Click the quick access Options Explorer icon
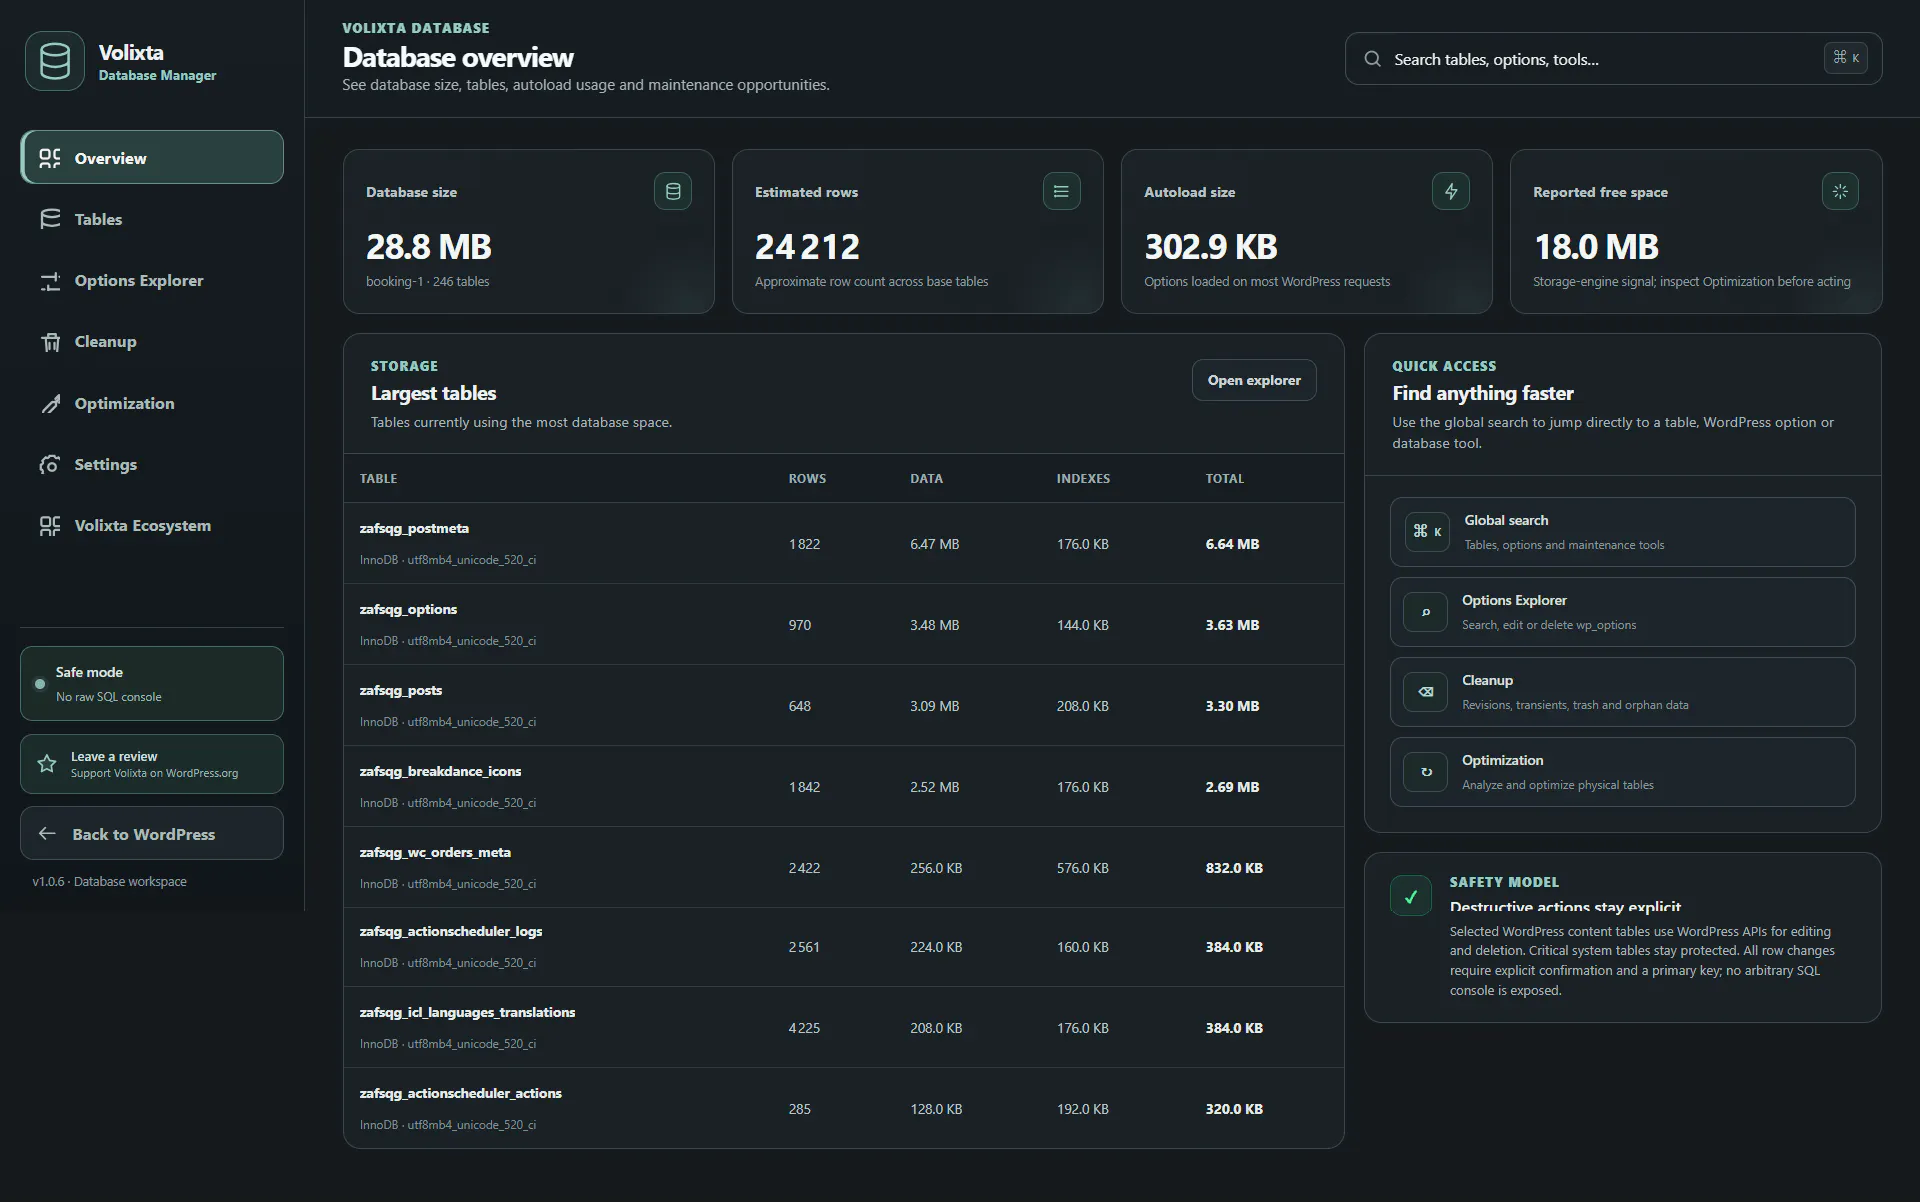 coord(1426,612)
